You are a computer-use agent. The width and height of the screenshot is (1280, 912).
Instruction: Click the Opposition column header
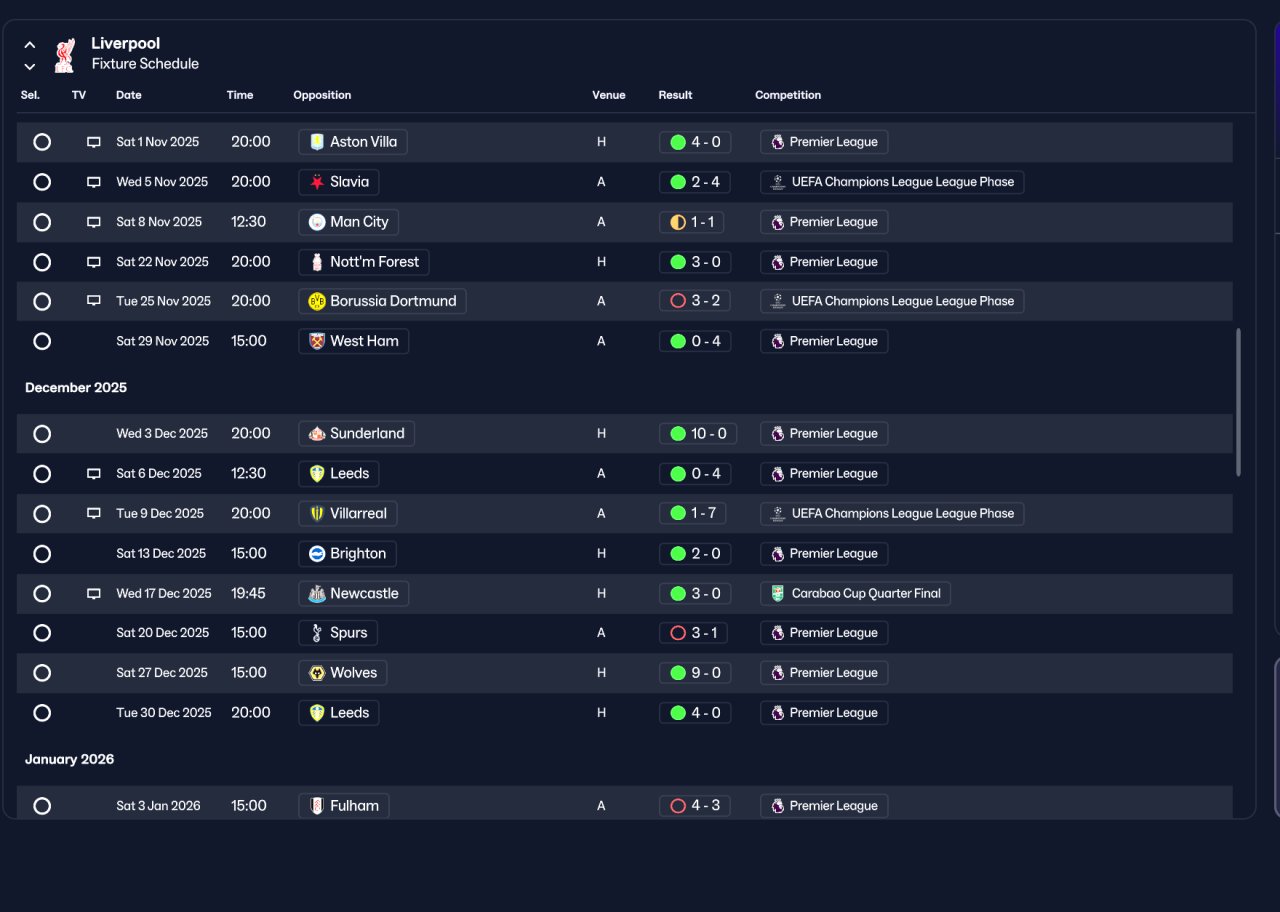(322, 95)
